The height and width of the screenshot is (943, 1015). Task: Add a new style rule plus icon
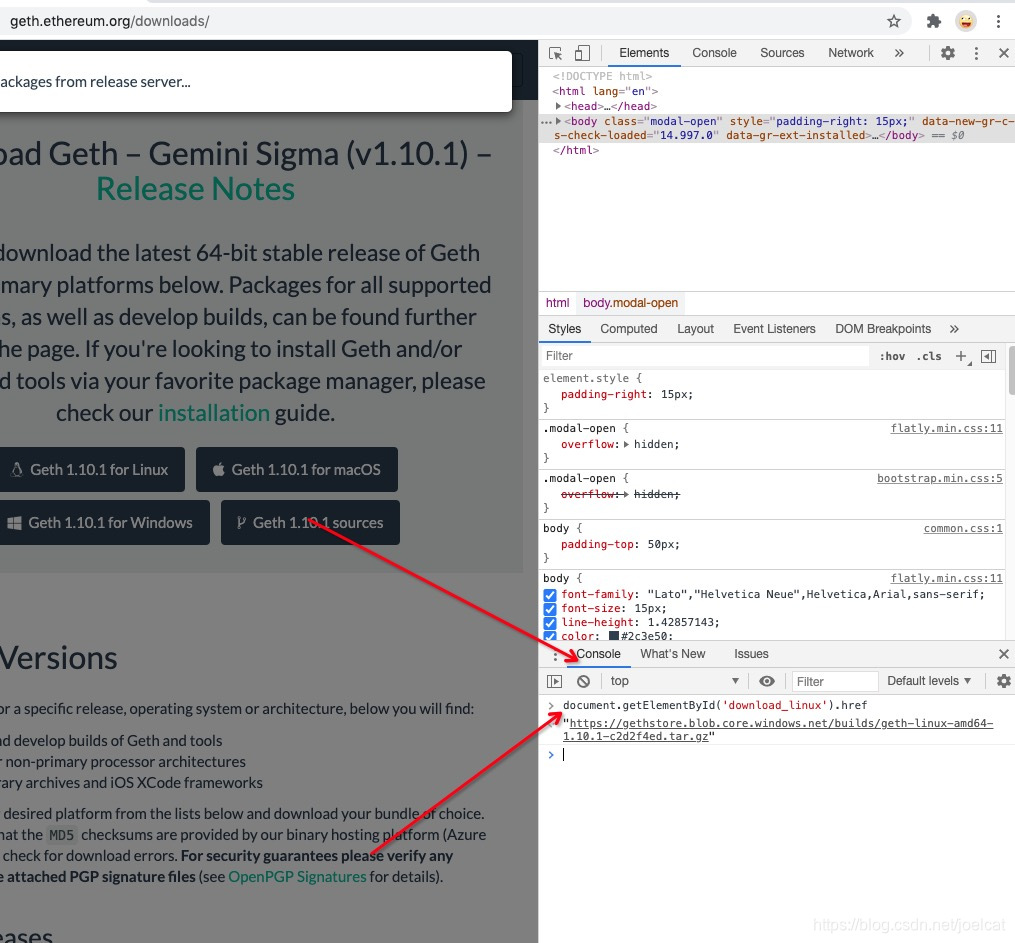click(x=962, y=357)
